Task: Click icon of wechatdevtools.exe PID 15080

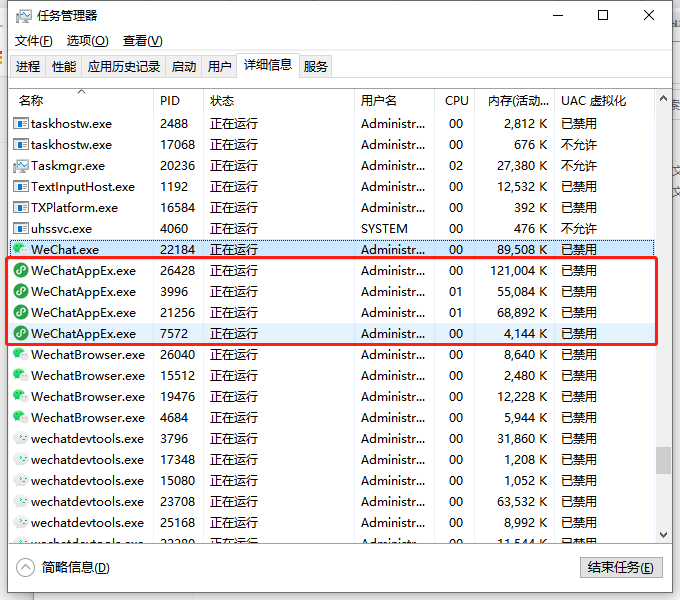Action: click(x=20, y=480)
